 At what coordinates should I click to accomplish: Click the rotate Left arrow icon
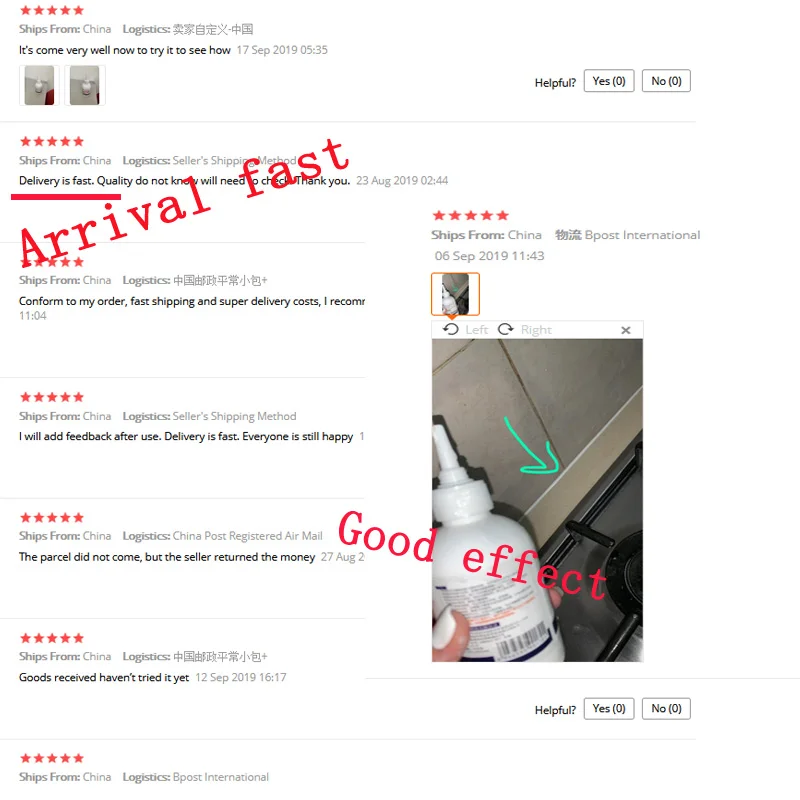pos(451,330)
